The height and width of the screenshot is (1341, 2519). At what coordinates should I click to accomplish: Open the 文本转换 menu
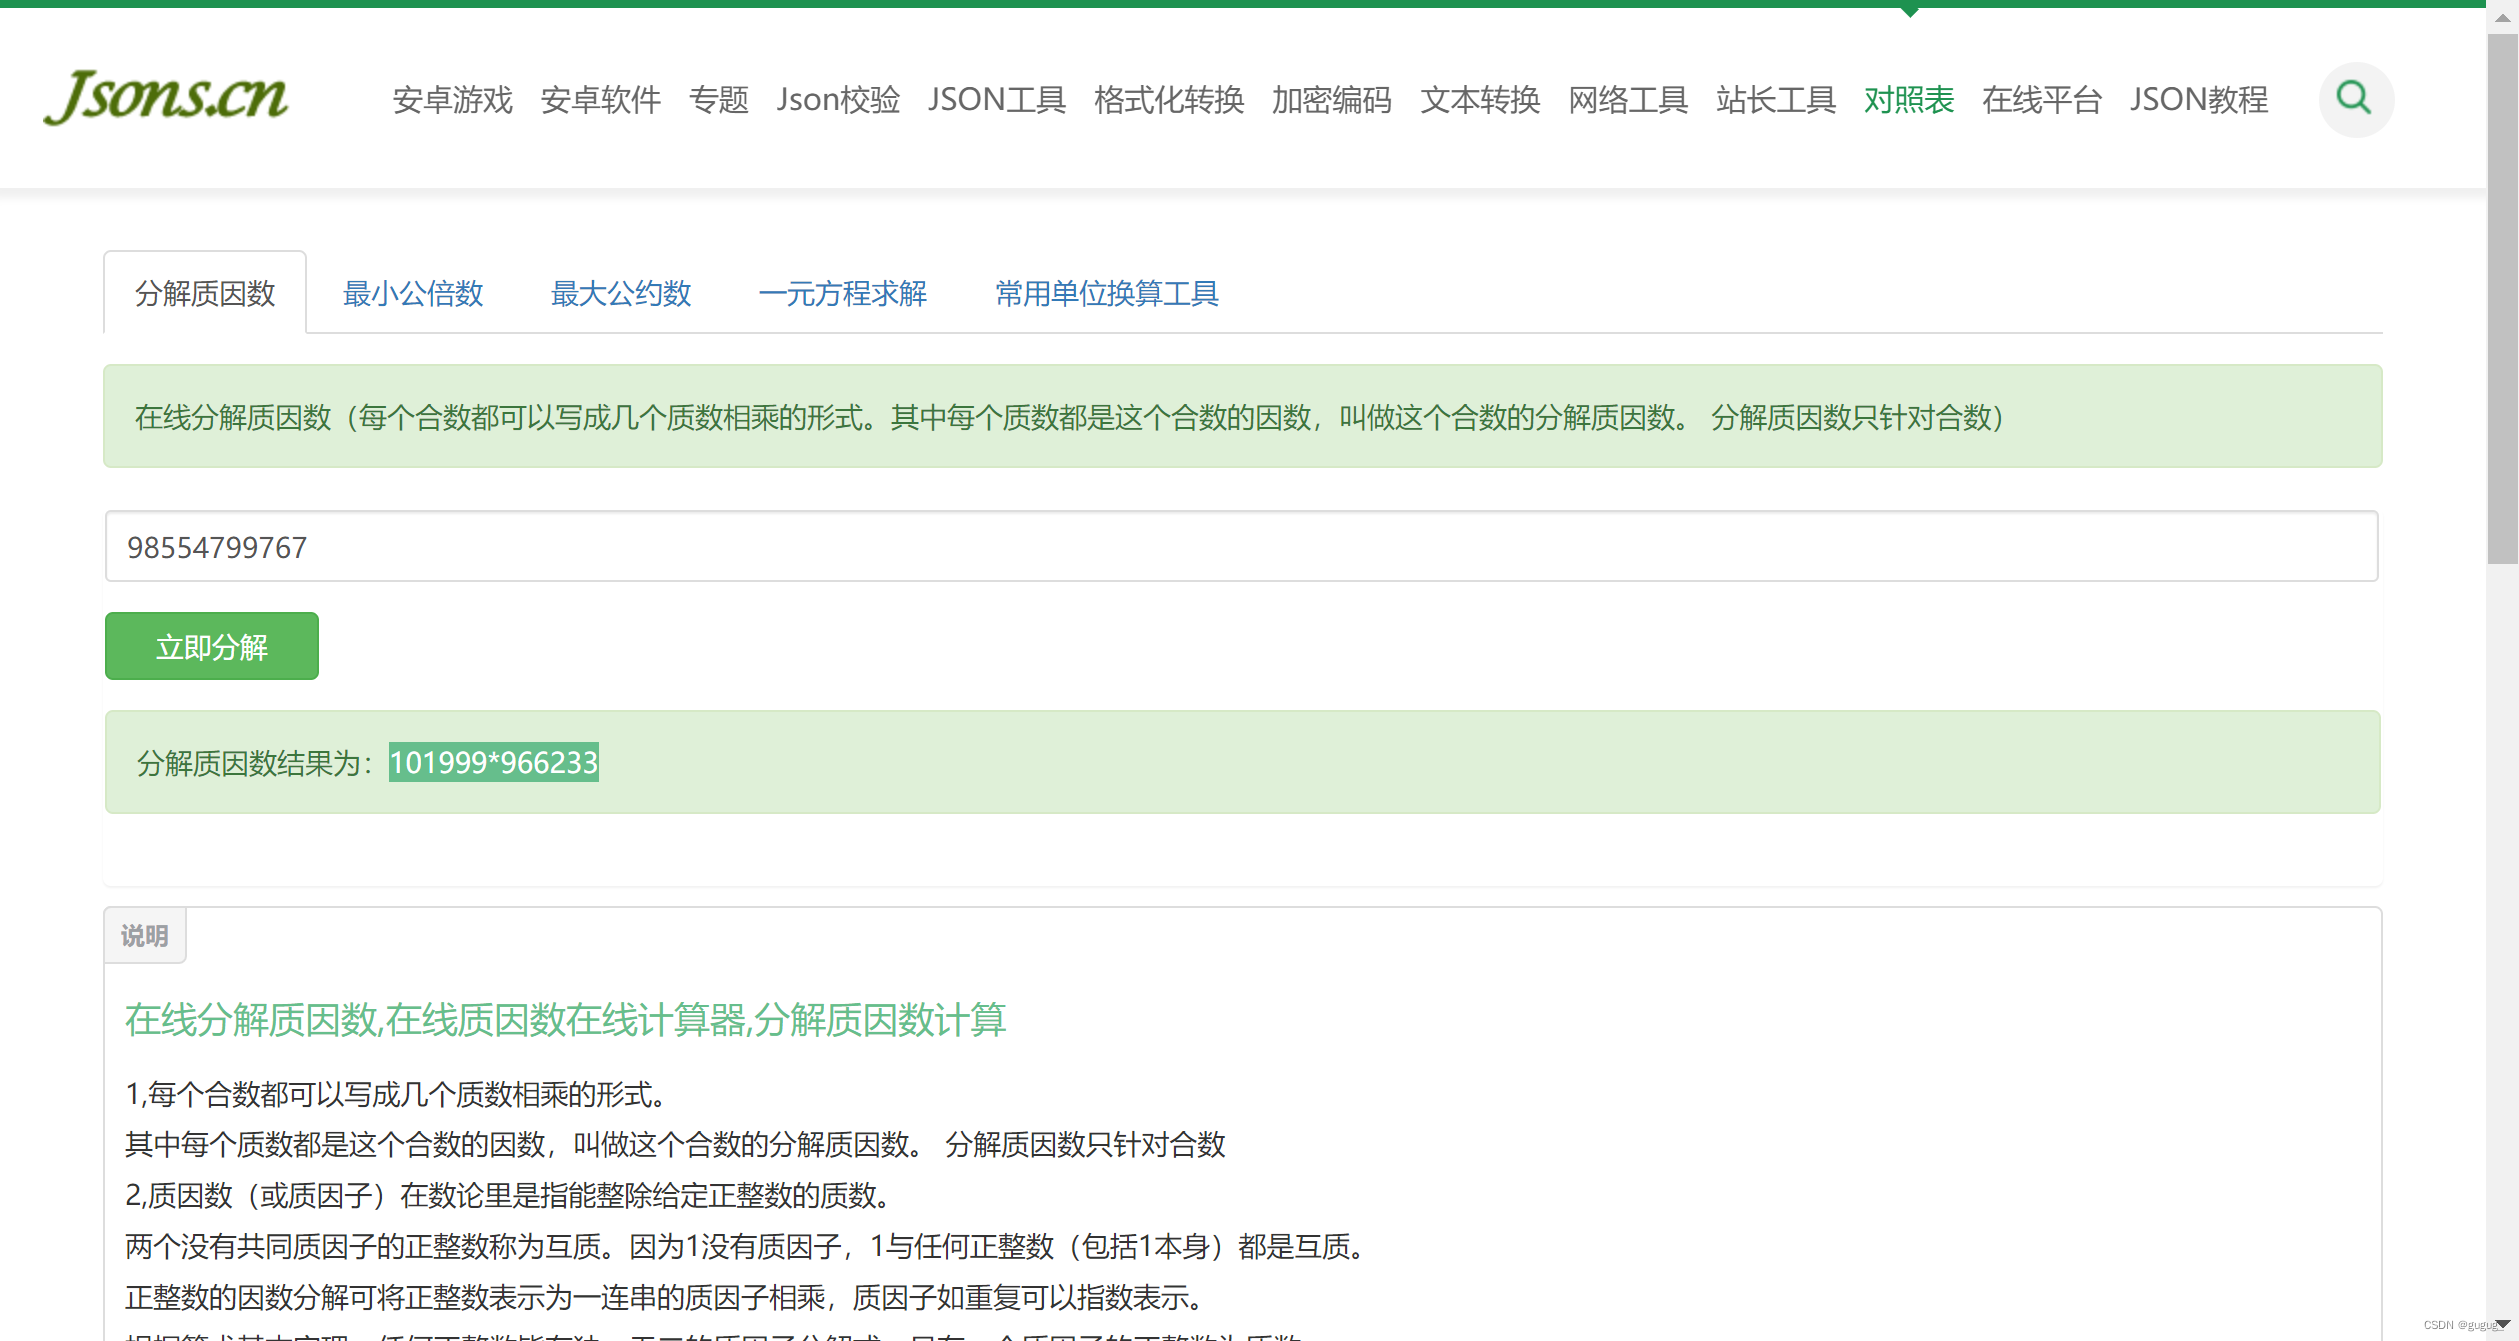[x=1479, y=100]
